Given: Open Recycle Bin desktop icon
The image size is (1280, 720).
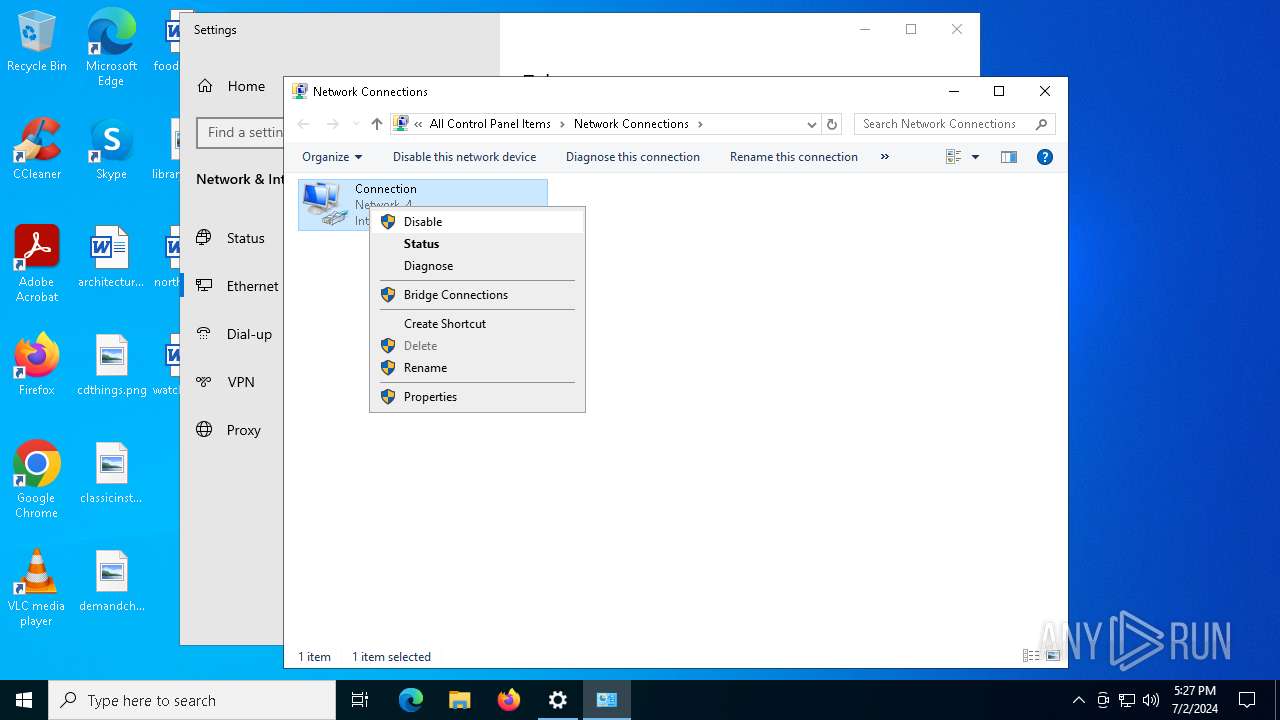Looking at the screenshot, I should (x=37, y=42).
